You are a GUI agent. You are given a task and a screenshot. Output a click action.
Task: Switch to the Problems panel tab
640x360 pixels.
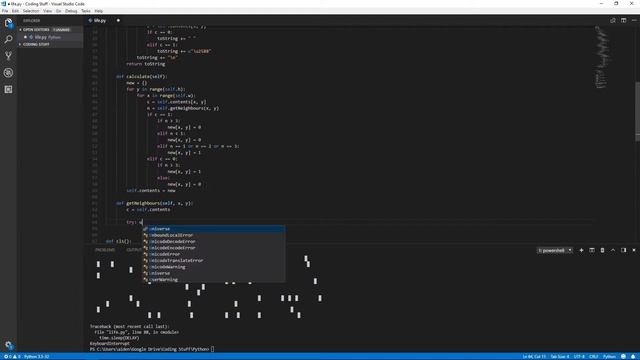coord(105,250)
